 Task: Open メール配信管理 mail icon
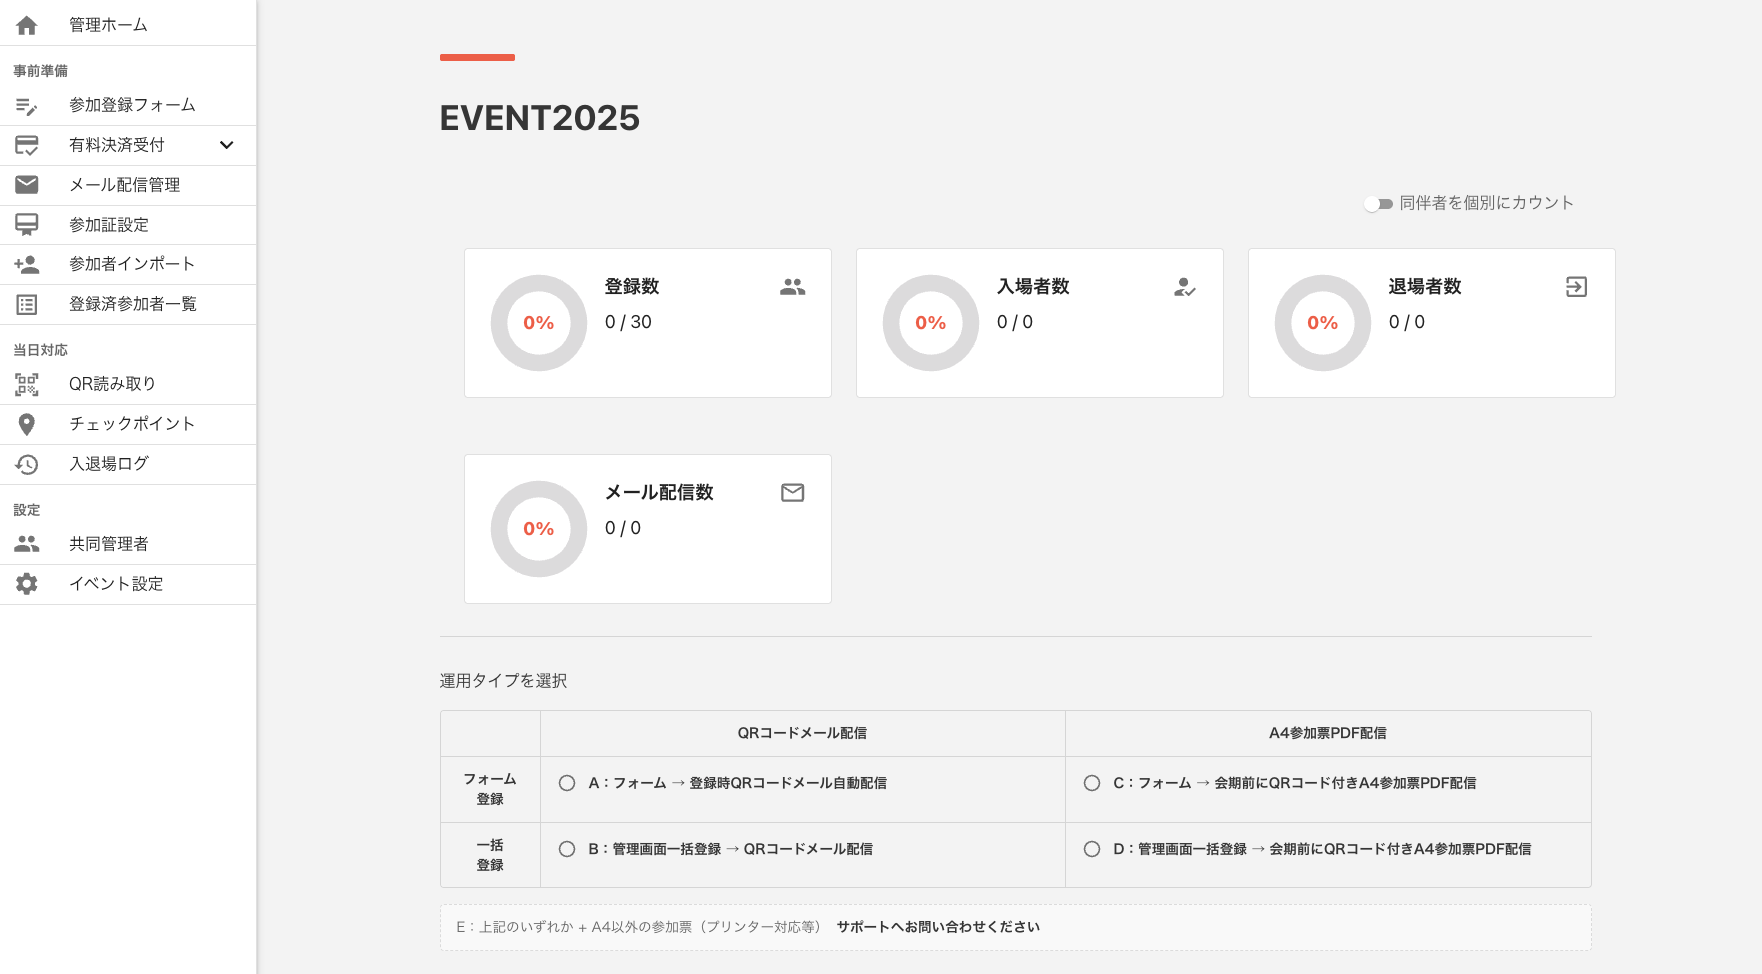tap(26, 184)
